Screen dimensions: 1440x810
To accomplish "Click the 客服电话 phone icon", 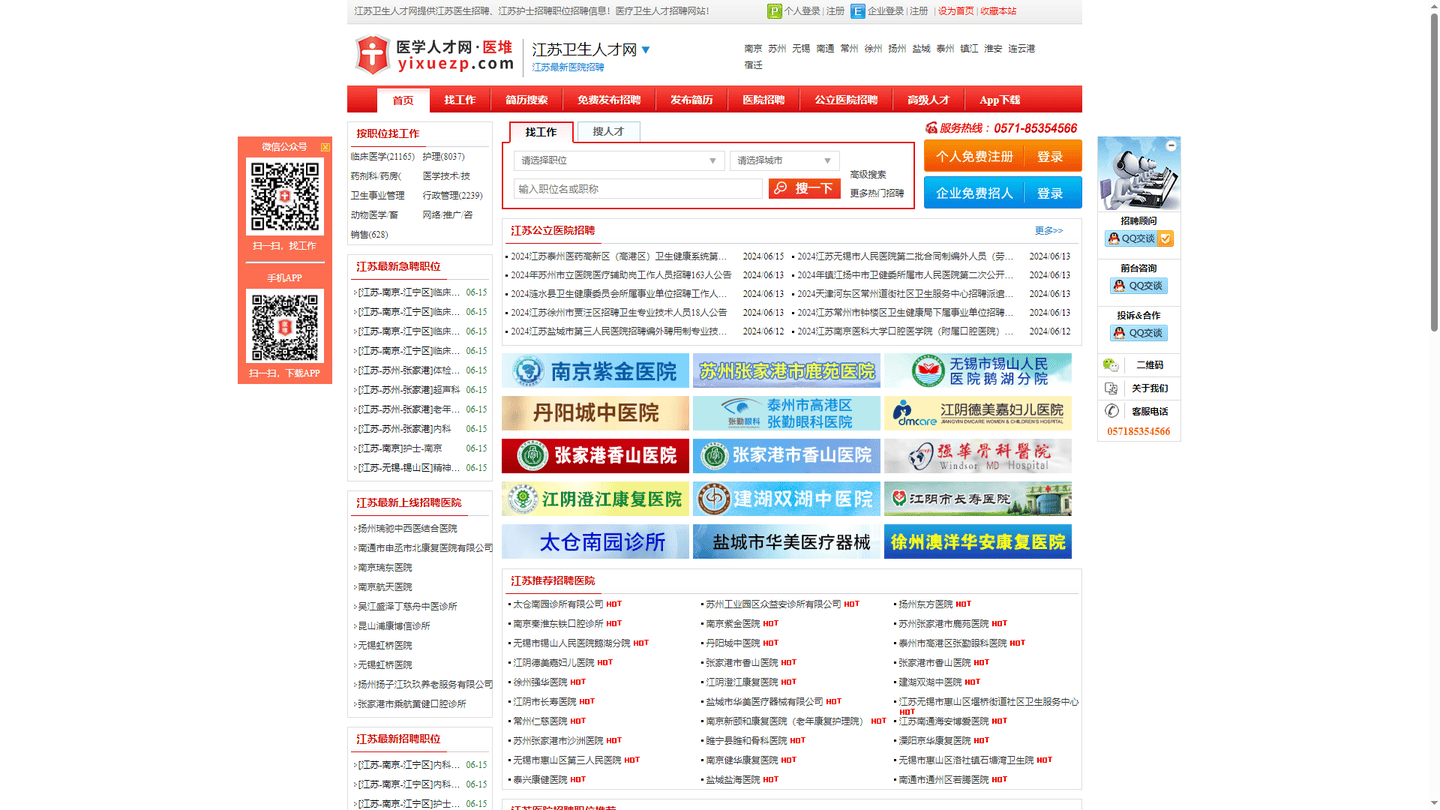I will point(1111,411).
